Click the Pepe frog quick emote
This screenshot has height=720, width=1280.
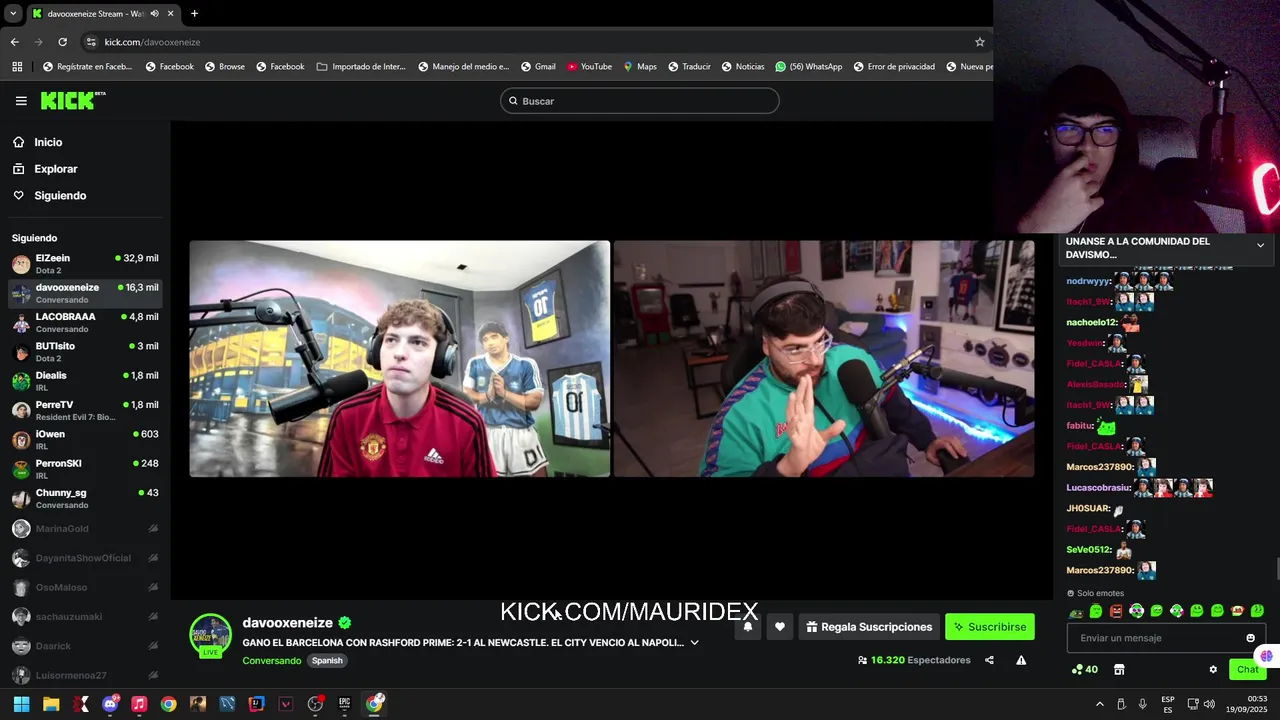tap(1075, 612)
